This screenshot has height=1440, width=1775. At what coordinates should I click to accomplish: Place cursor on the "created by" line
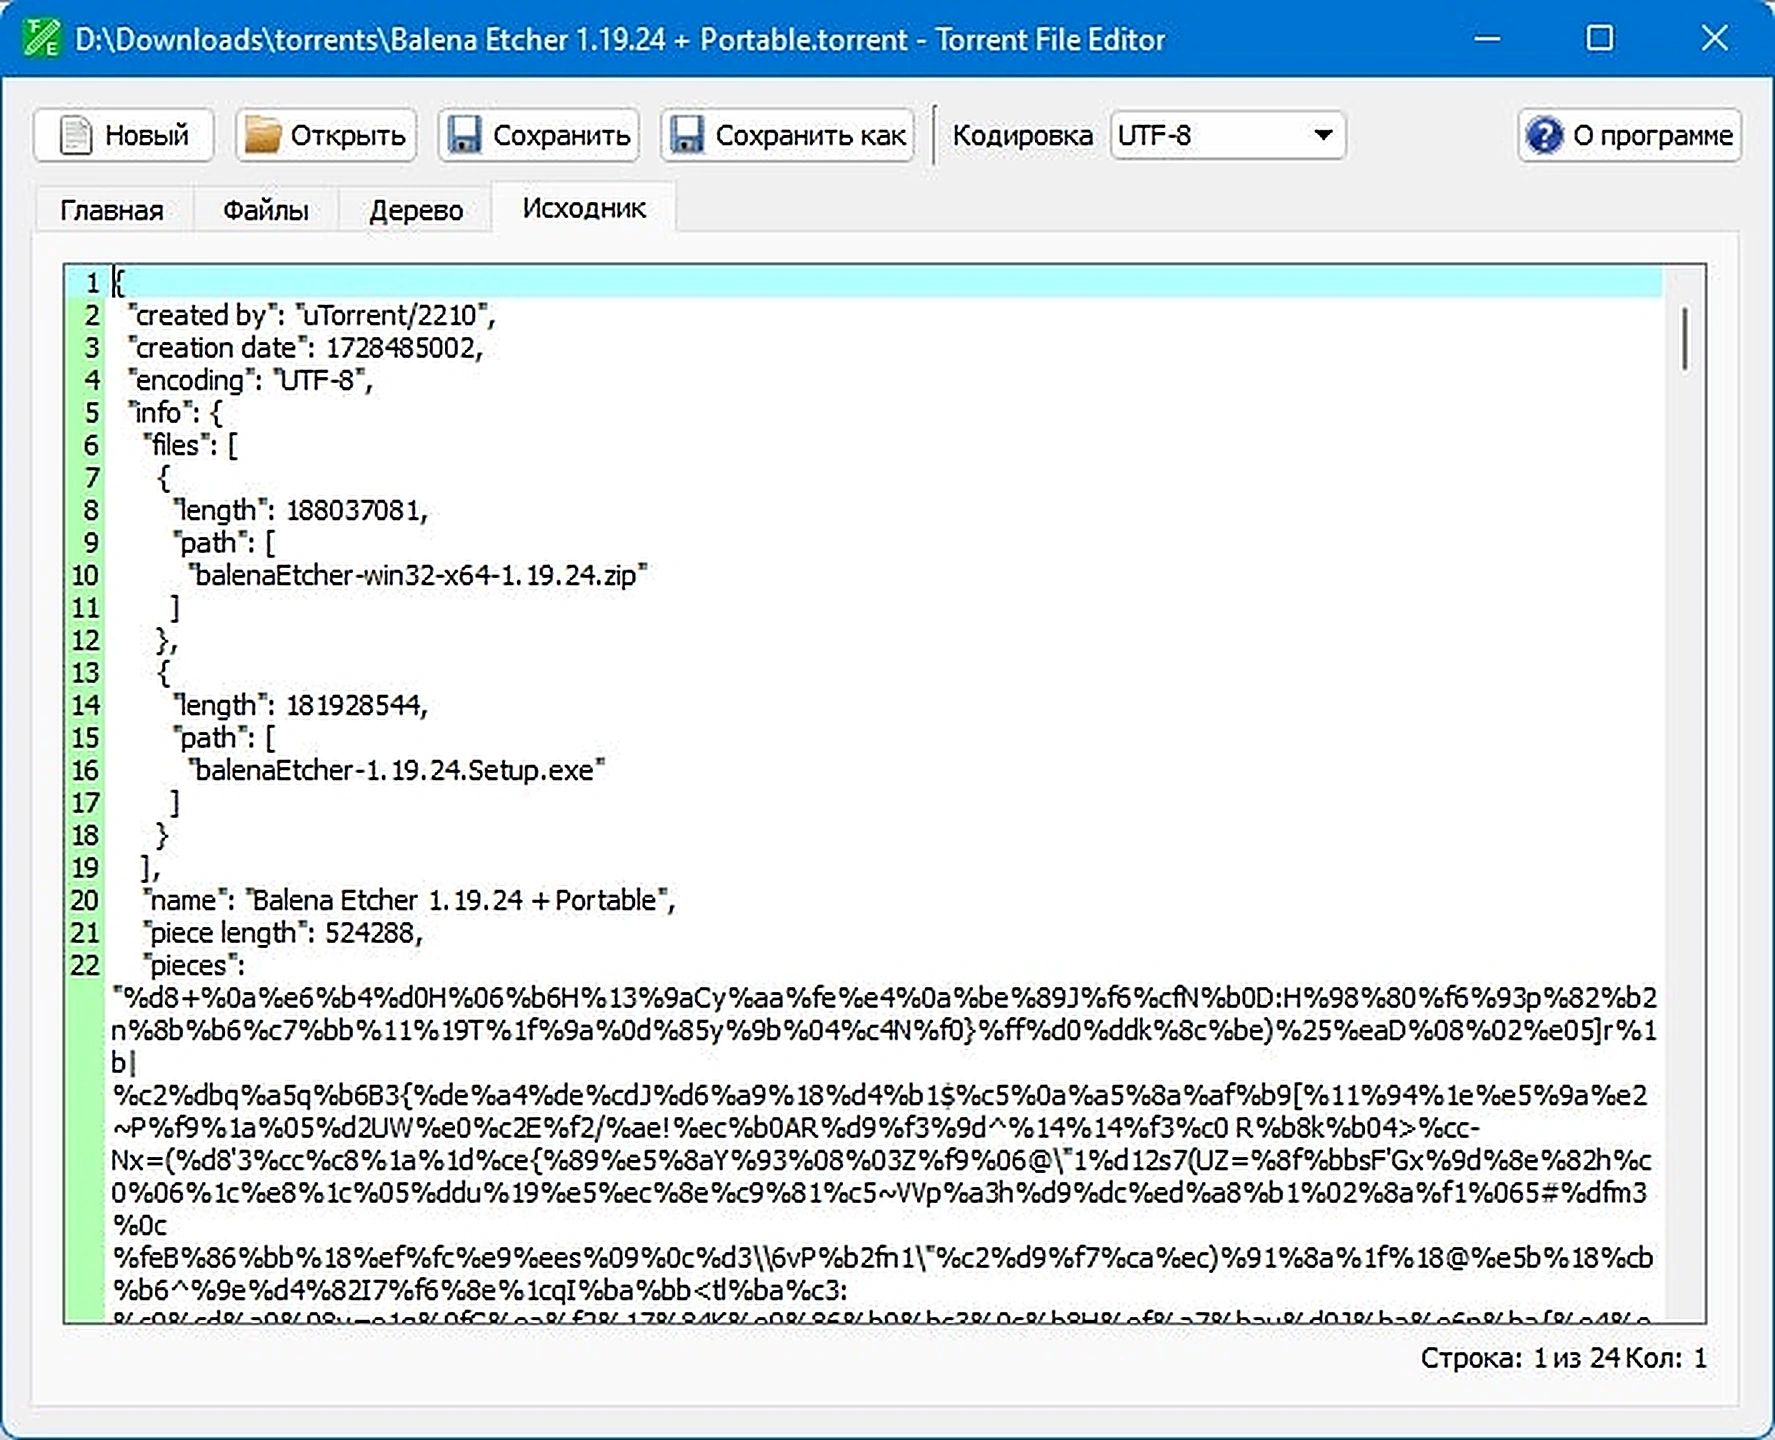tap(886, 316)
